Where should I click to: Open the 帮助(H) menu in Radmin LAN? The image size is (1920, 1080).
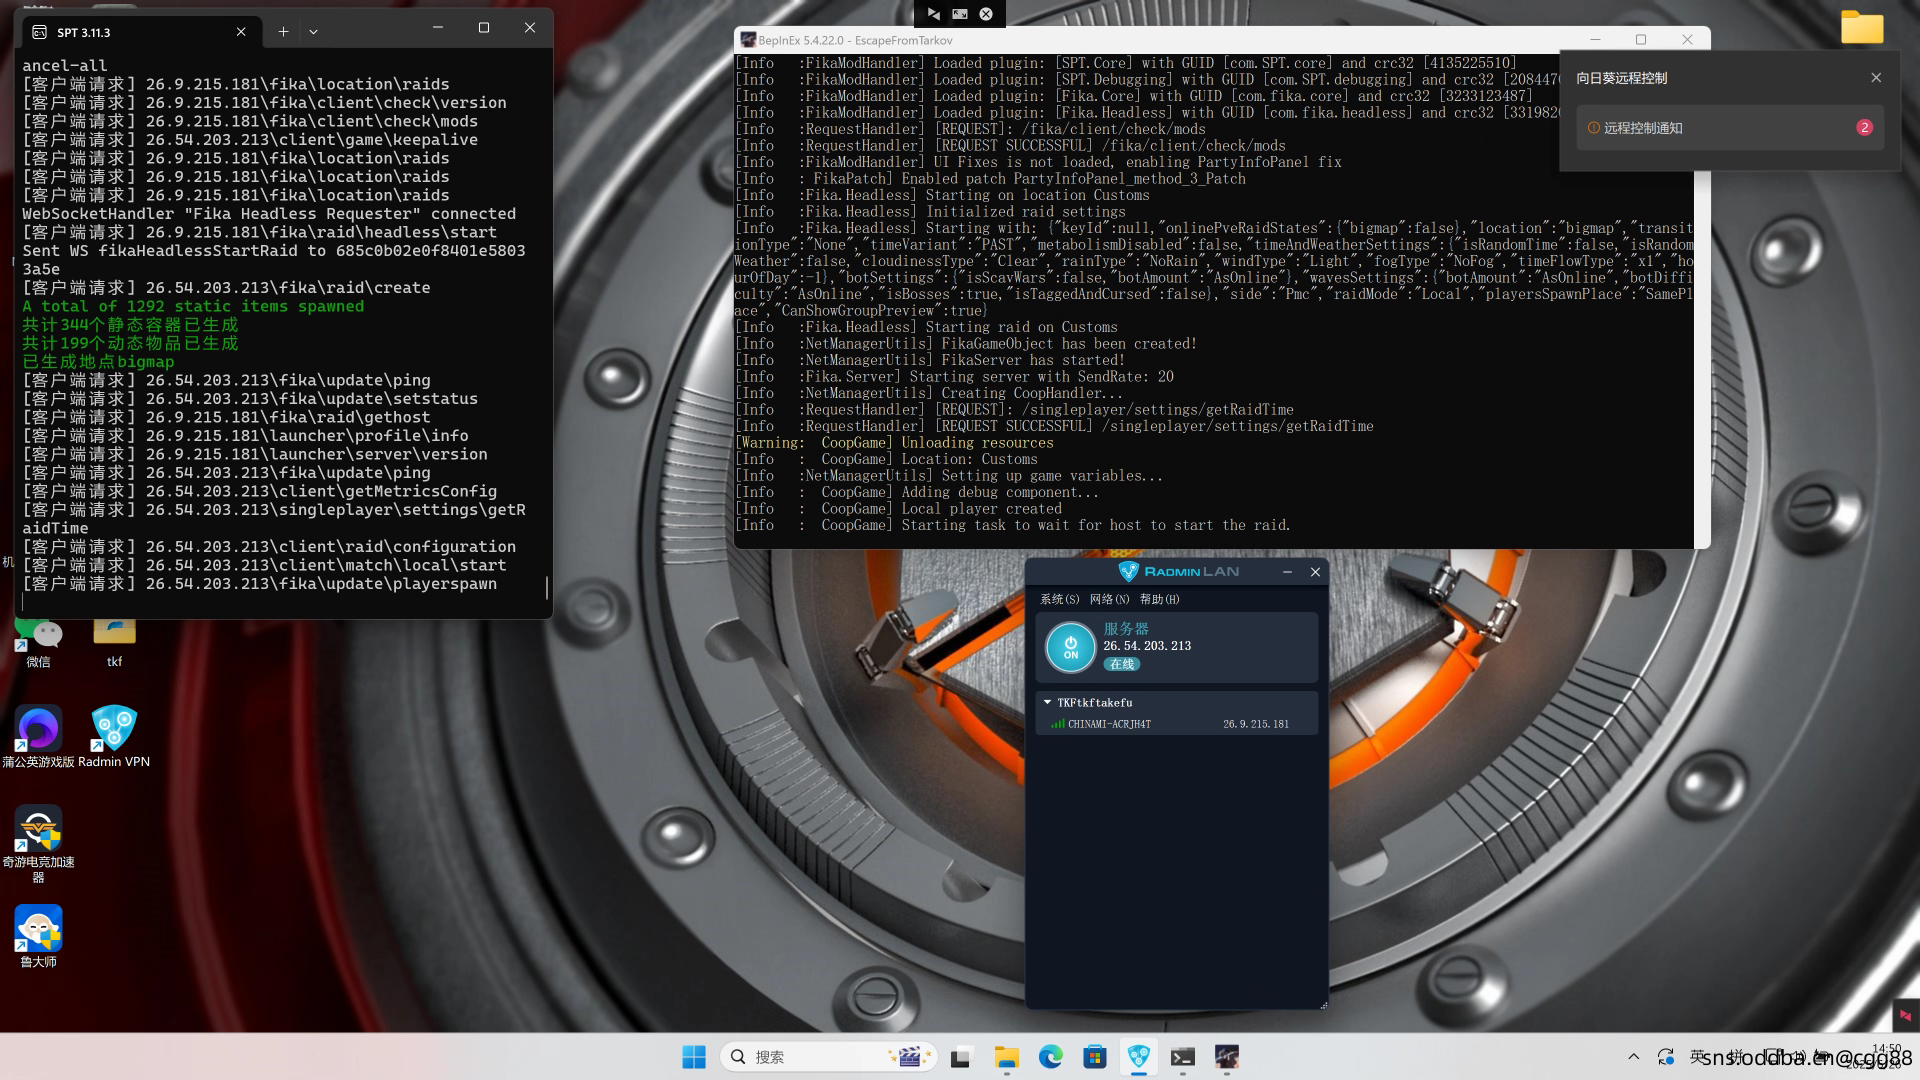point(1159,599)
